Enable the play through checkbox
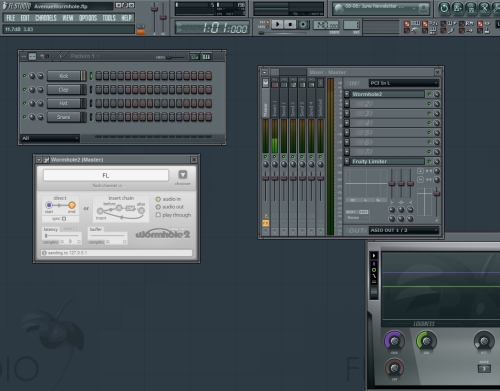 pos(158,215)
